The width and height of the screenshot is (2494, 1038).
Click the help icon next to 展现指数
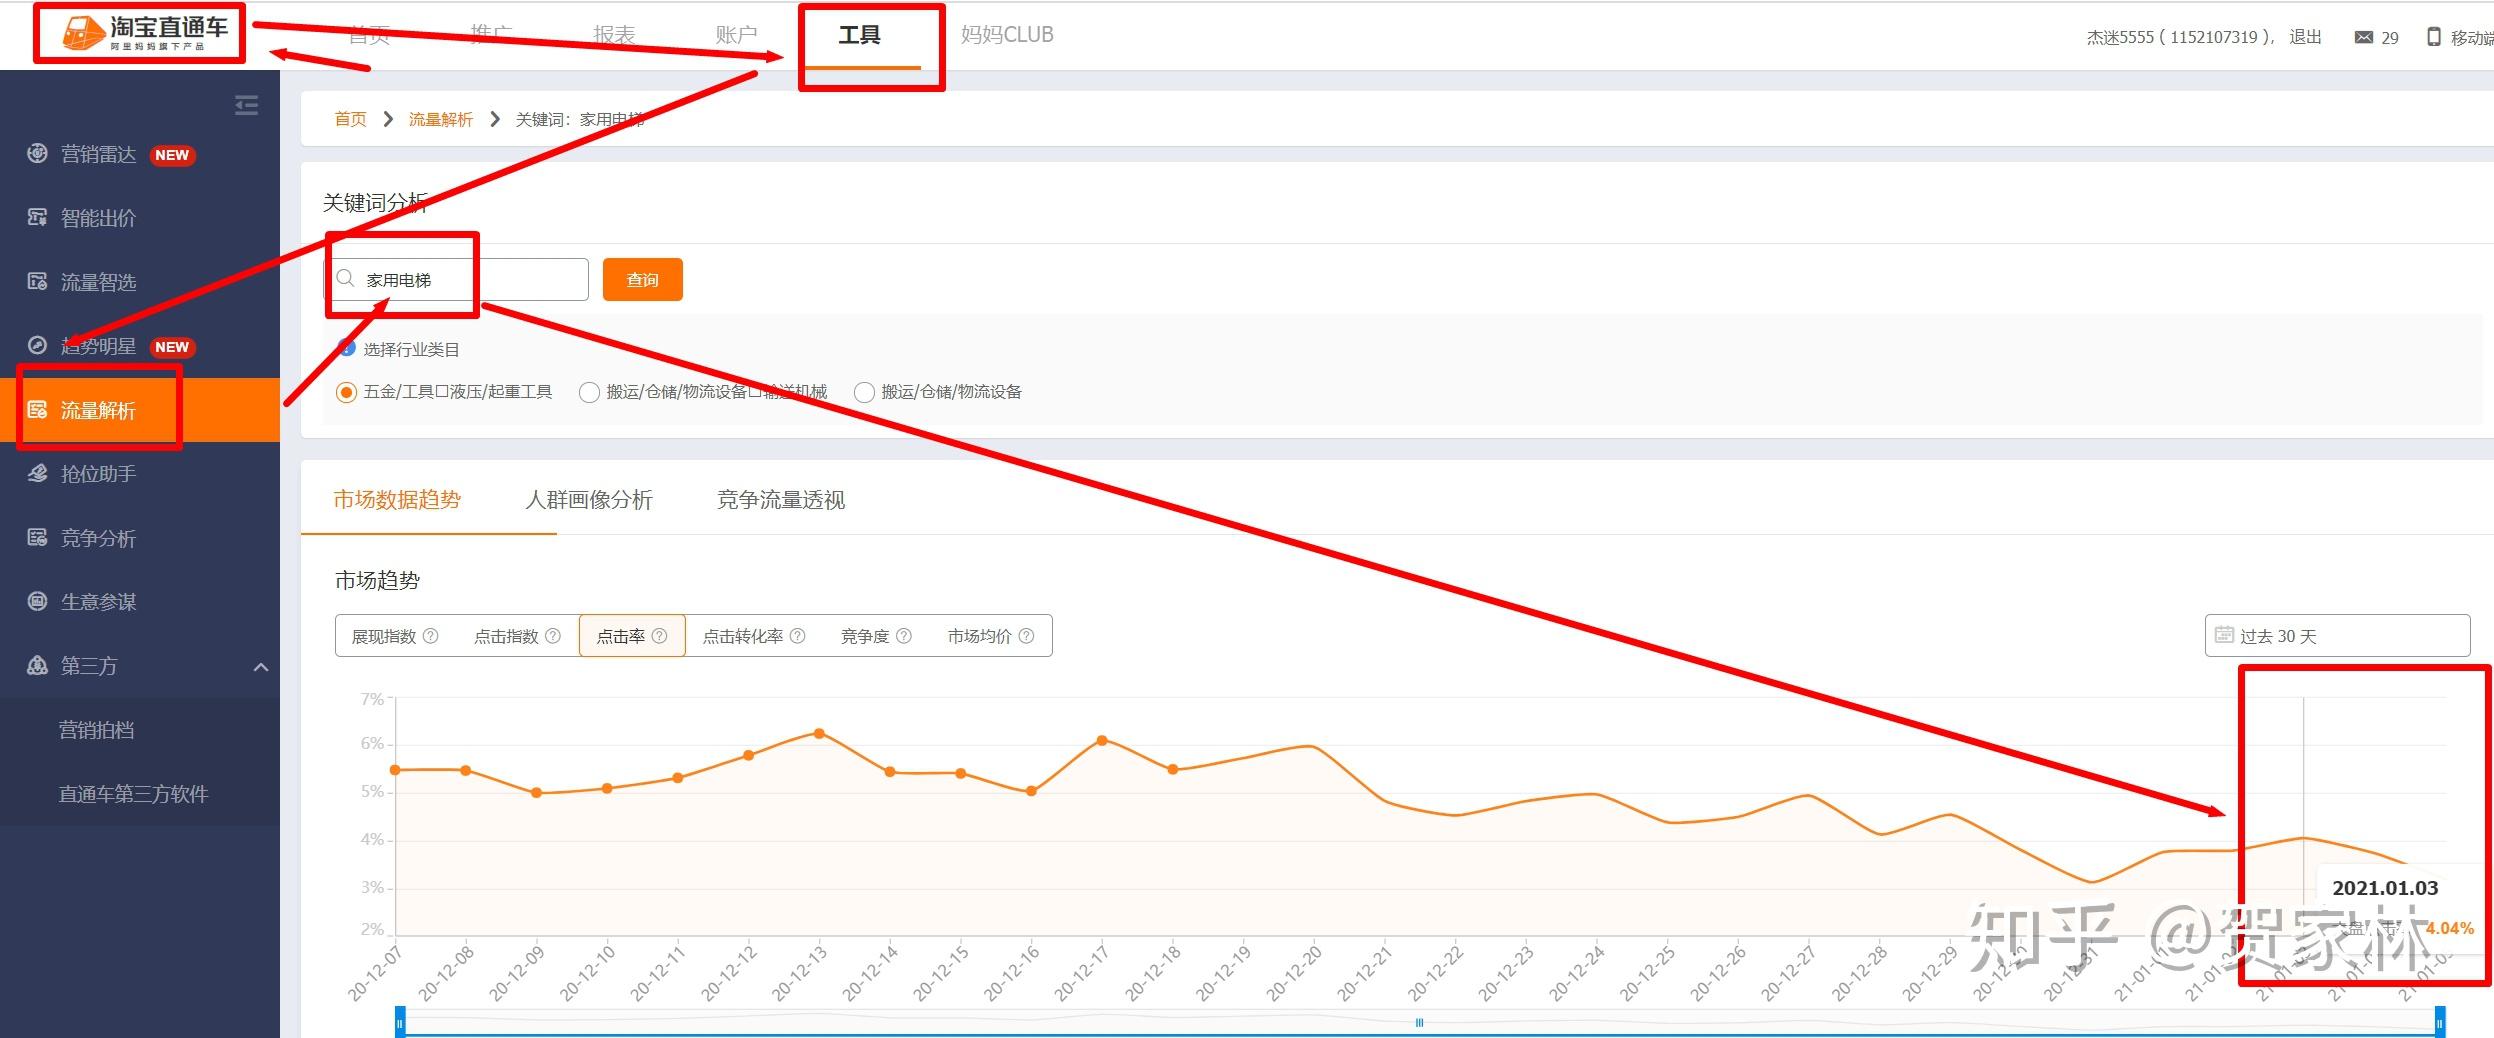(x=431, y=635)
